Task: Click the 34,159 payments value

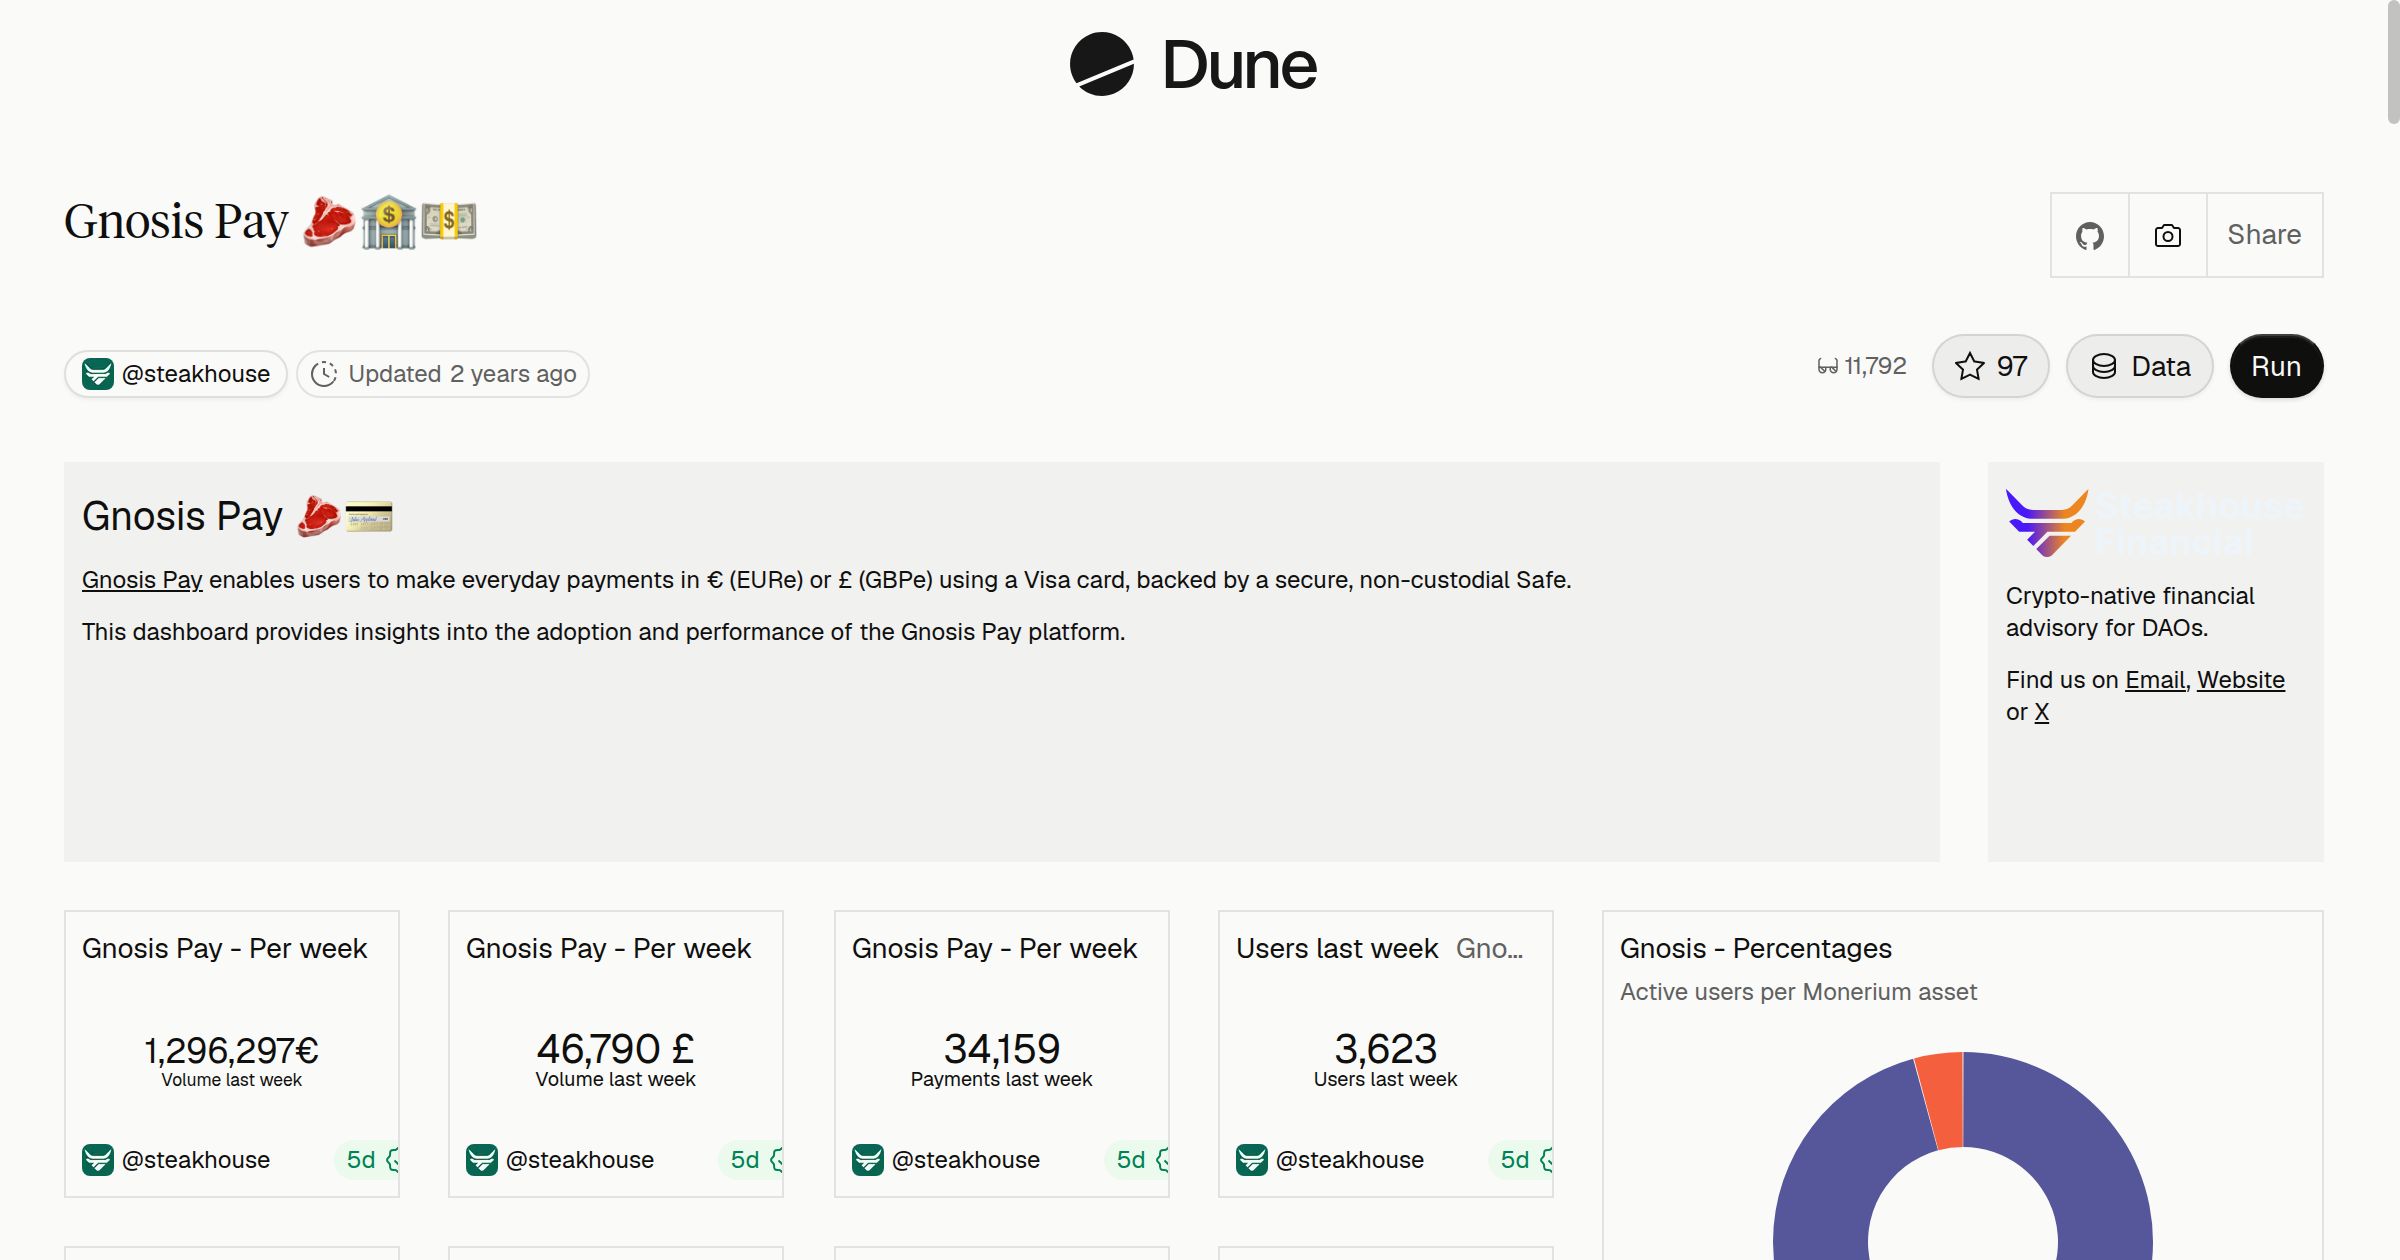Action: [1001, 1049]
